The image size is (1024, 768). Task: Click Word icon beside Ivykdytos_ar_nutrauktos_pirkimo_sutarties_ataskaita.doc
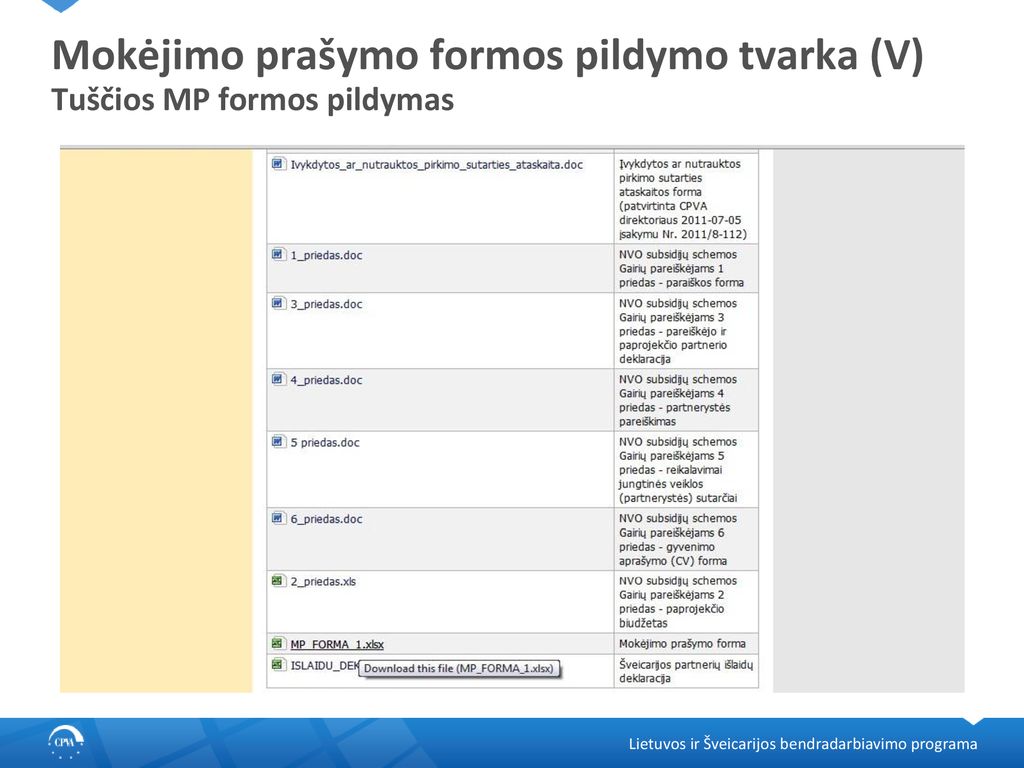[279, 163]
